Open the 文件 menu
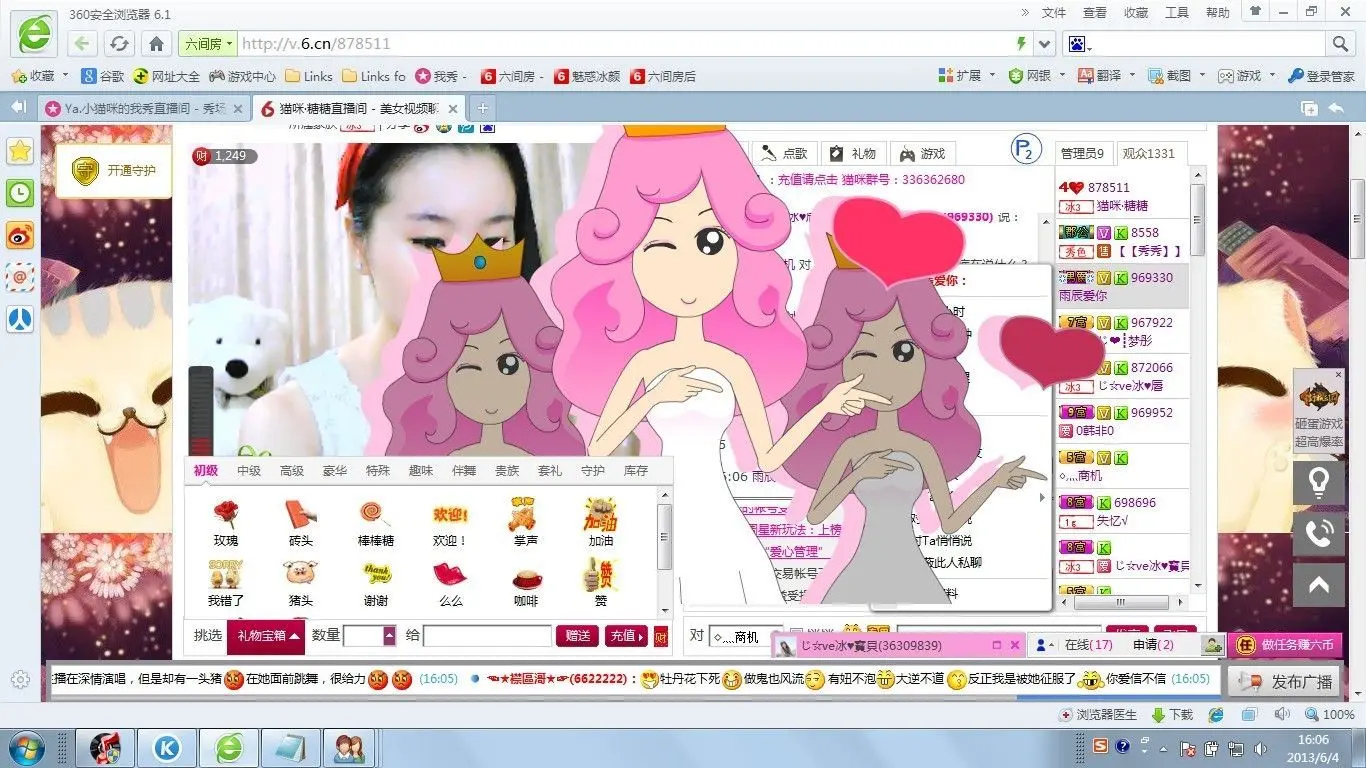1366x768 pixels. pyautogui.click(x=1054, y=13)
